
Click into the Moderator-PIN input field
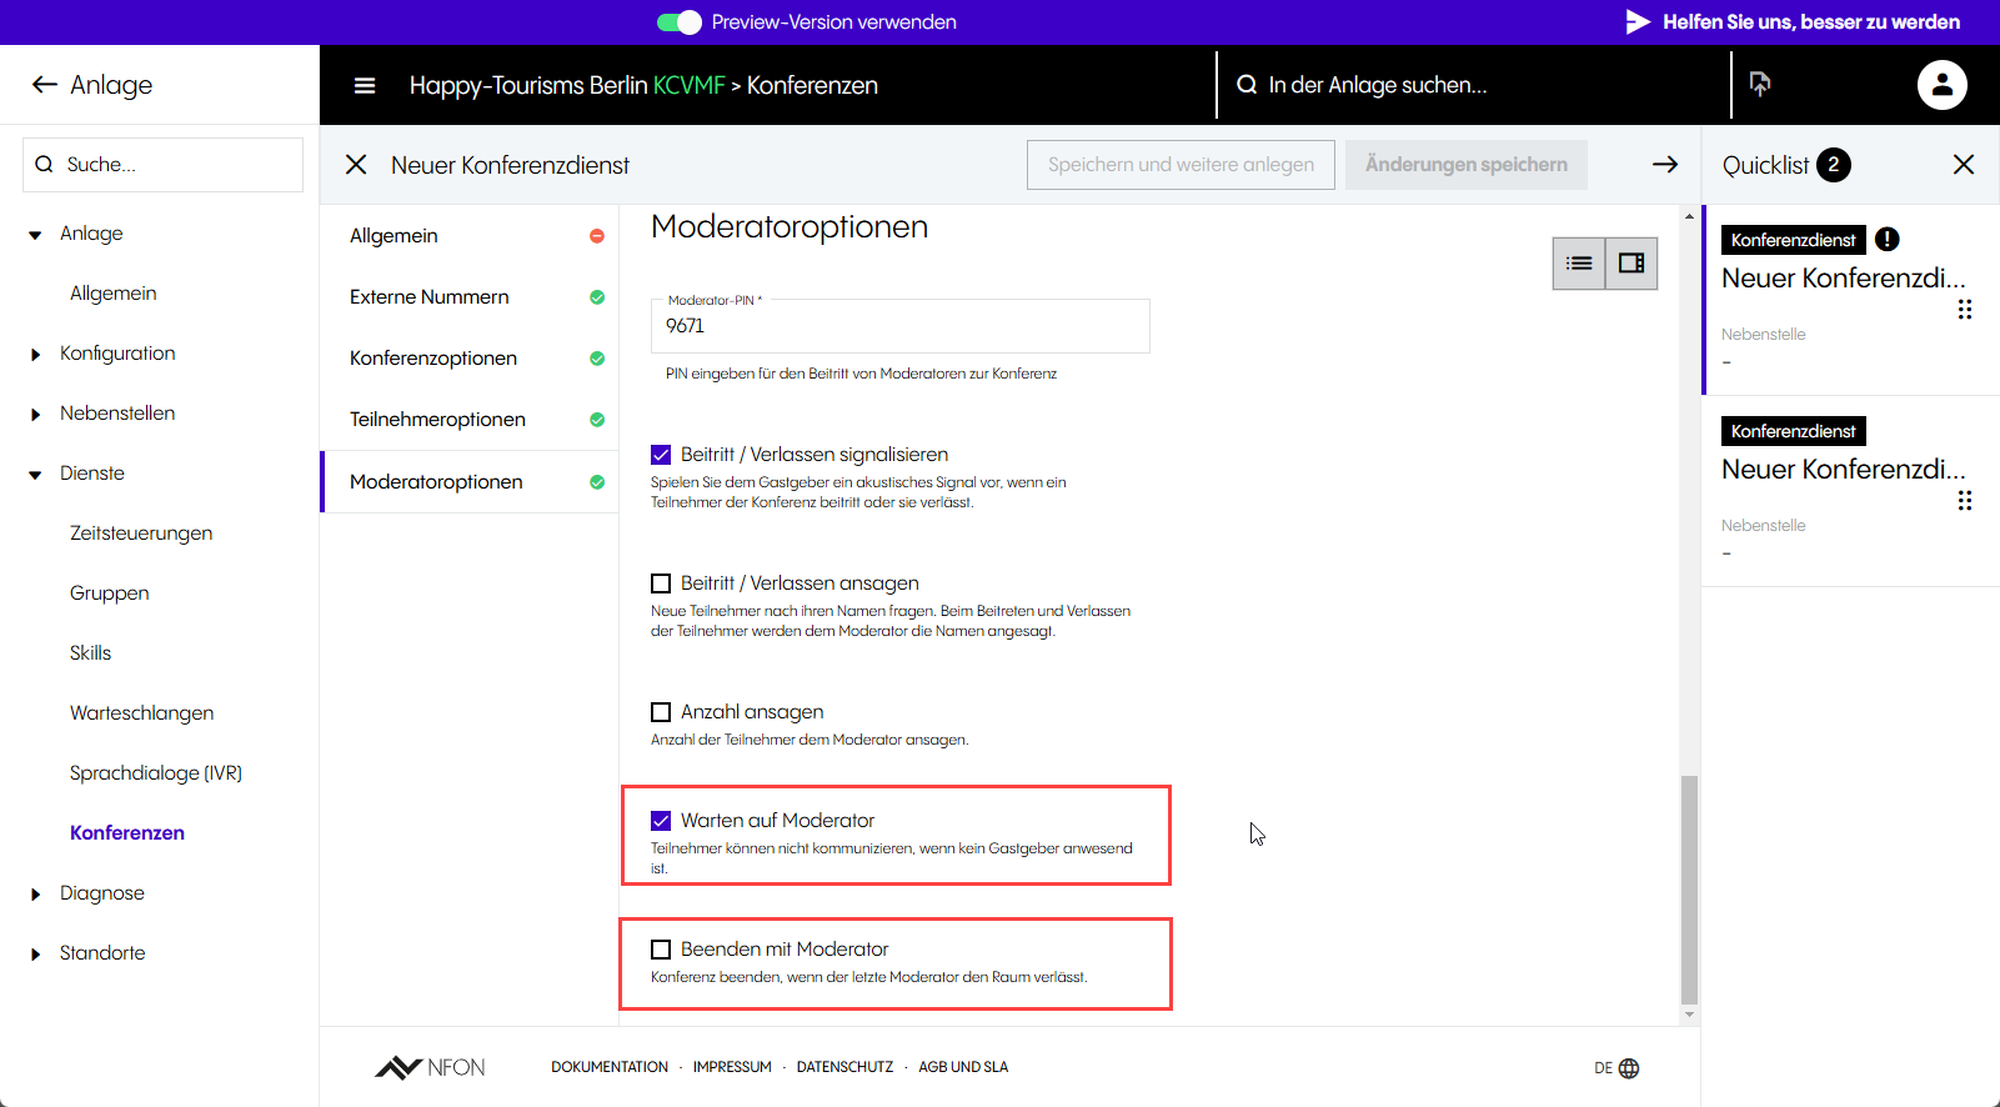(x=899, y=326)
